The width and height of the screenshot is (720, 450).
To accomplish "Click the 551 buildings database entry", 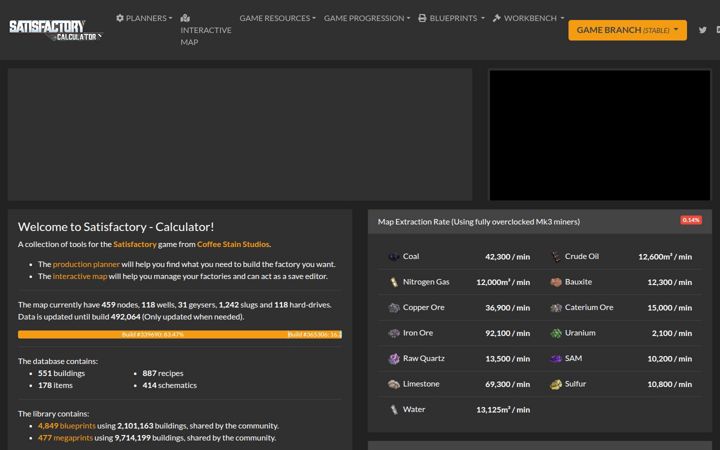I will point(62,373).
